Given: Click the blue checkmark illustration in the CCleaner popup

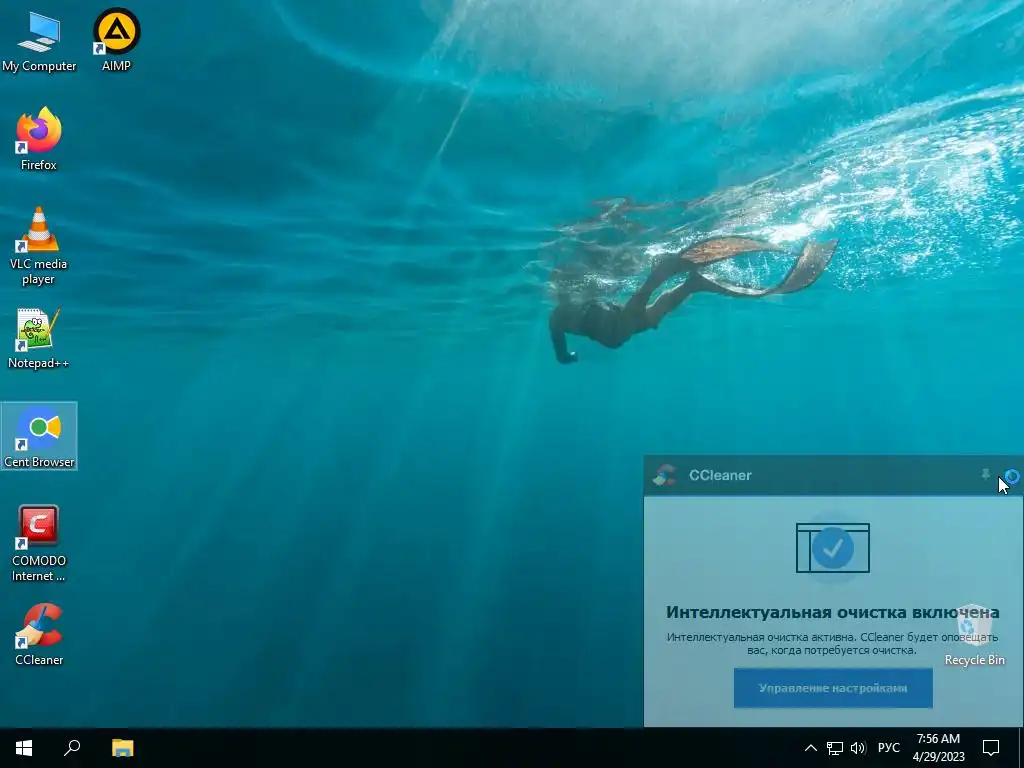Looking at the screenshot, I should click(833, 548).
